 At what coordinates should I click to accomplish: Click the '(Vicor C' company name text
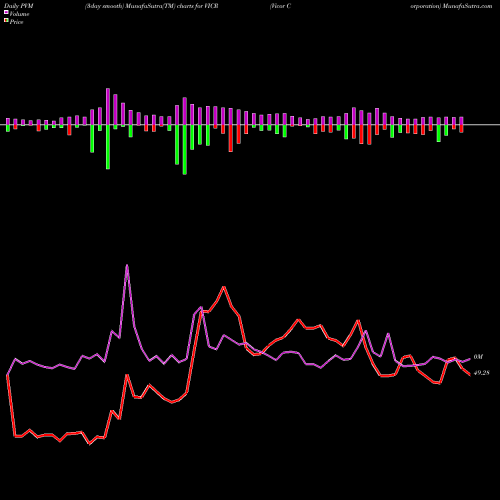point(281,6)
